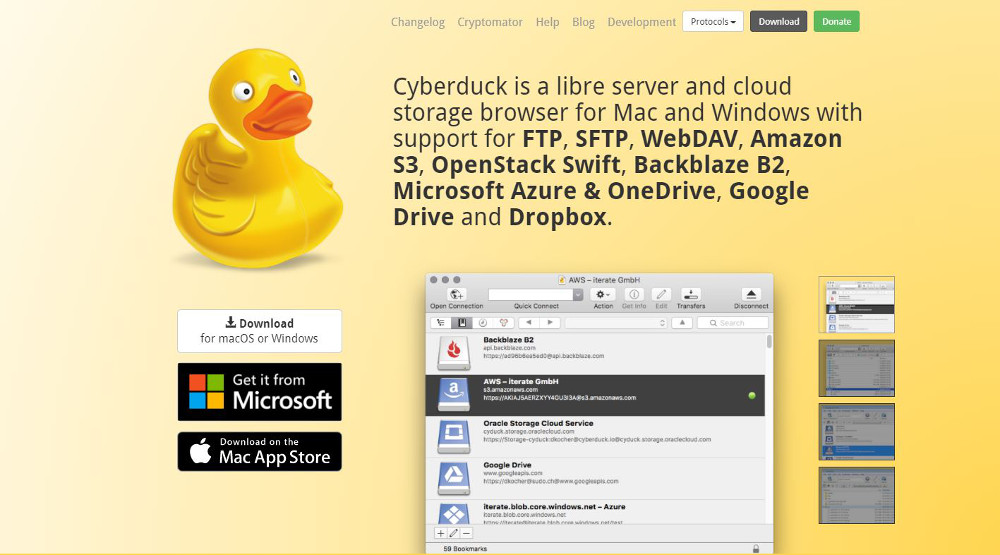
Task: Click the "s3.amazonaws.com" hostname text
Action: point(510,389)
